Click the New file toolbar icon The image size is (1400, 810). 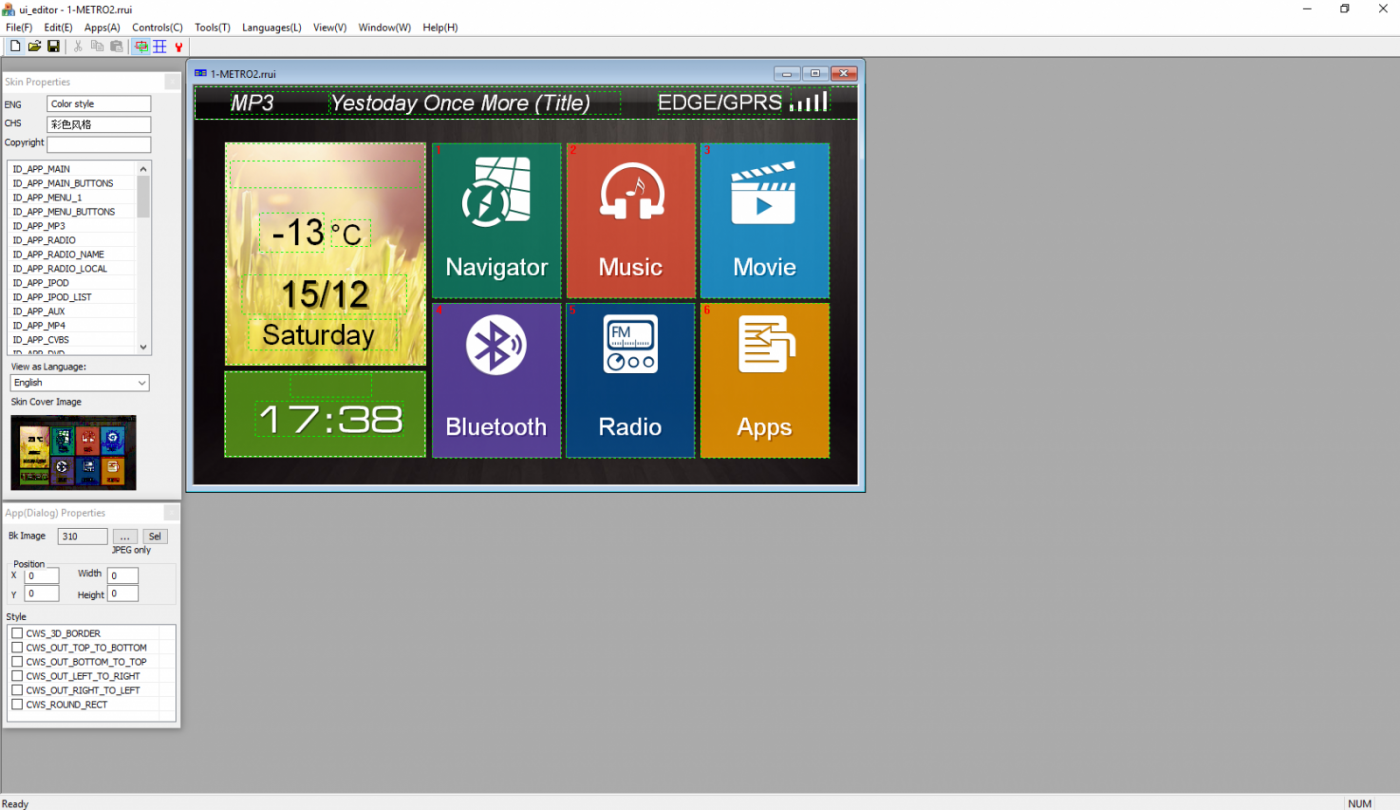tap(15, 47)
